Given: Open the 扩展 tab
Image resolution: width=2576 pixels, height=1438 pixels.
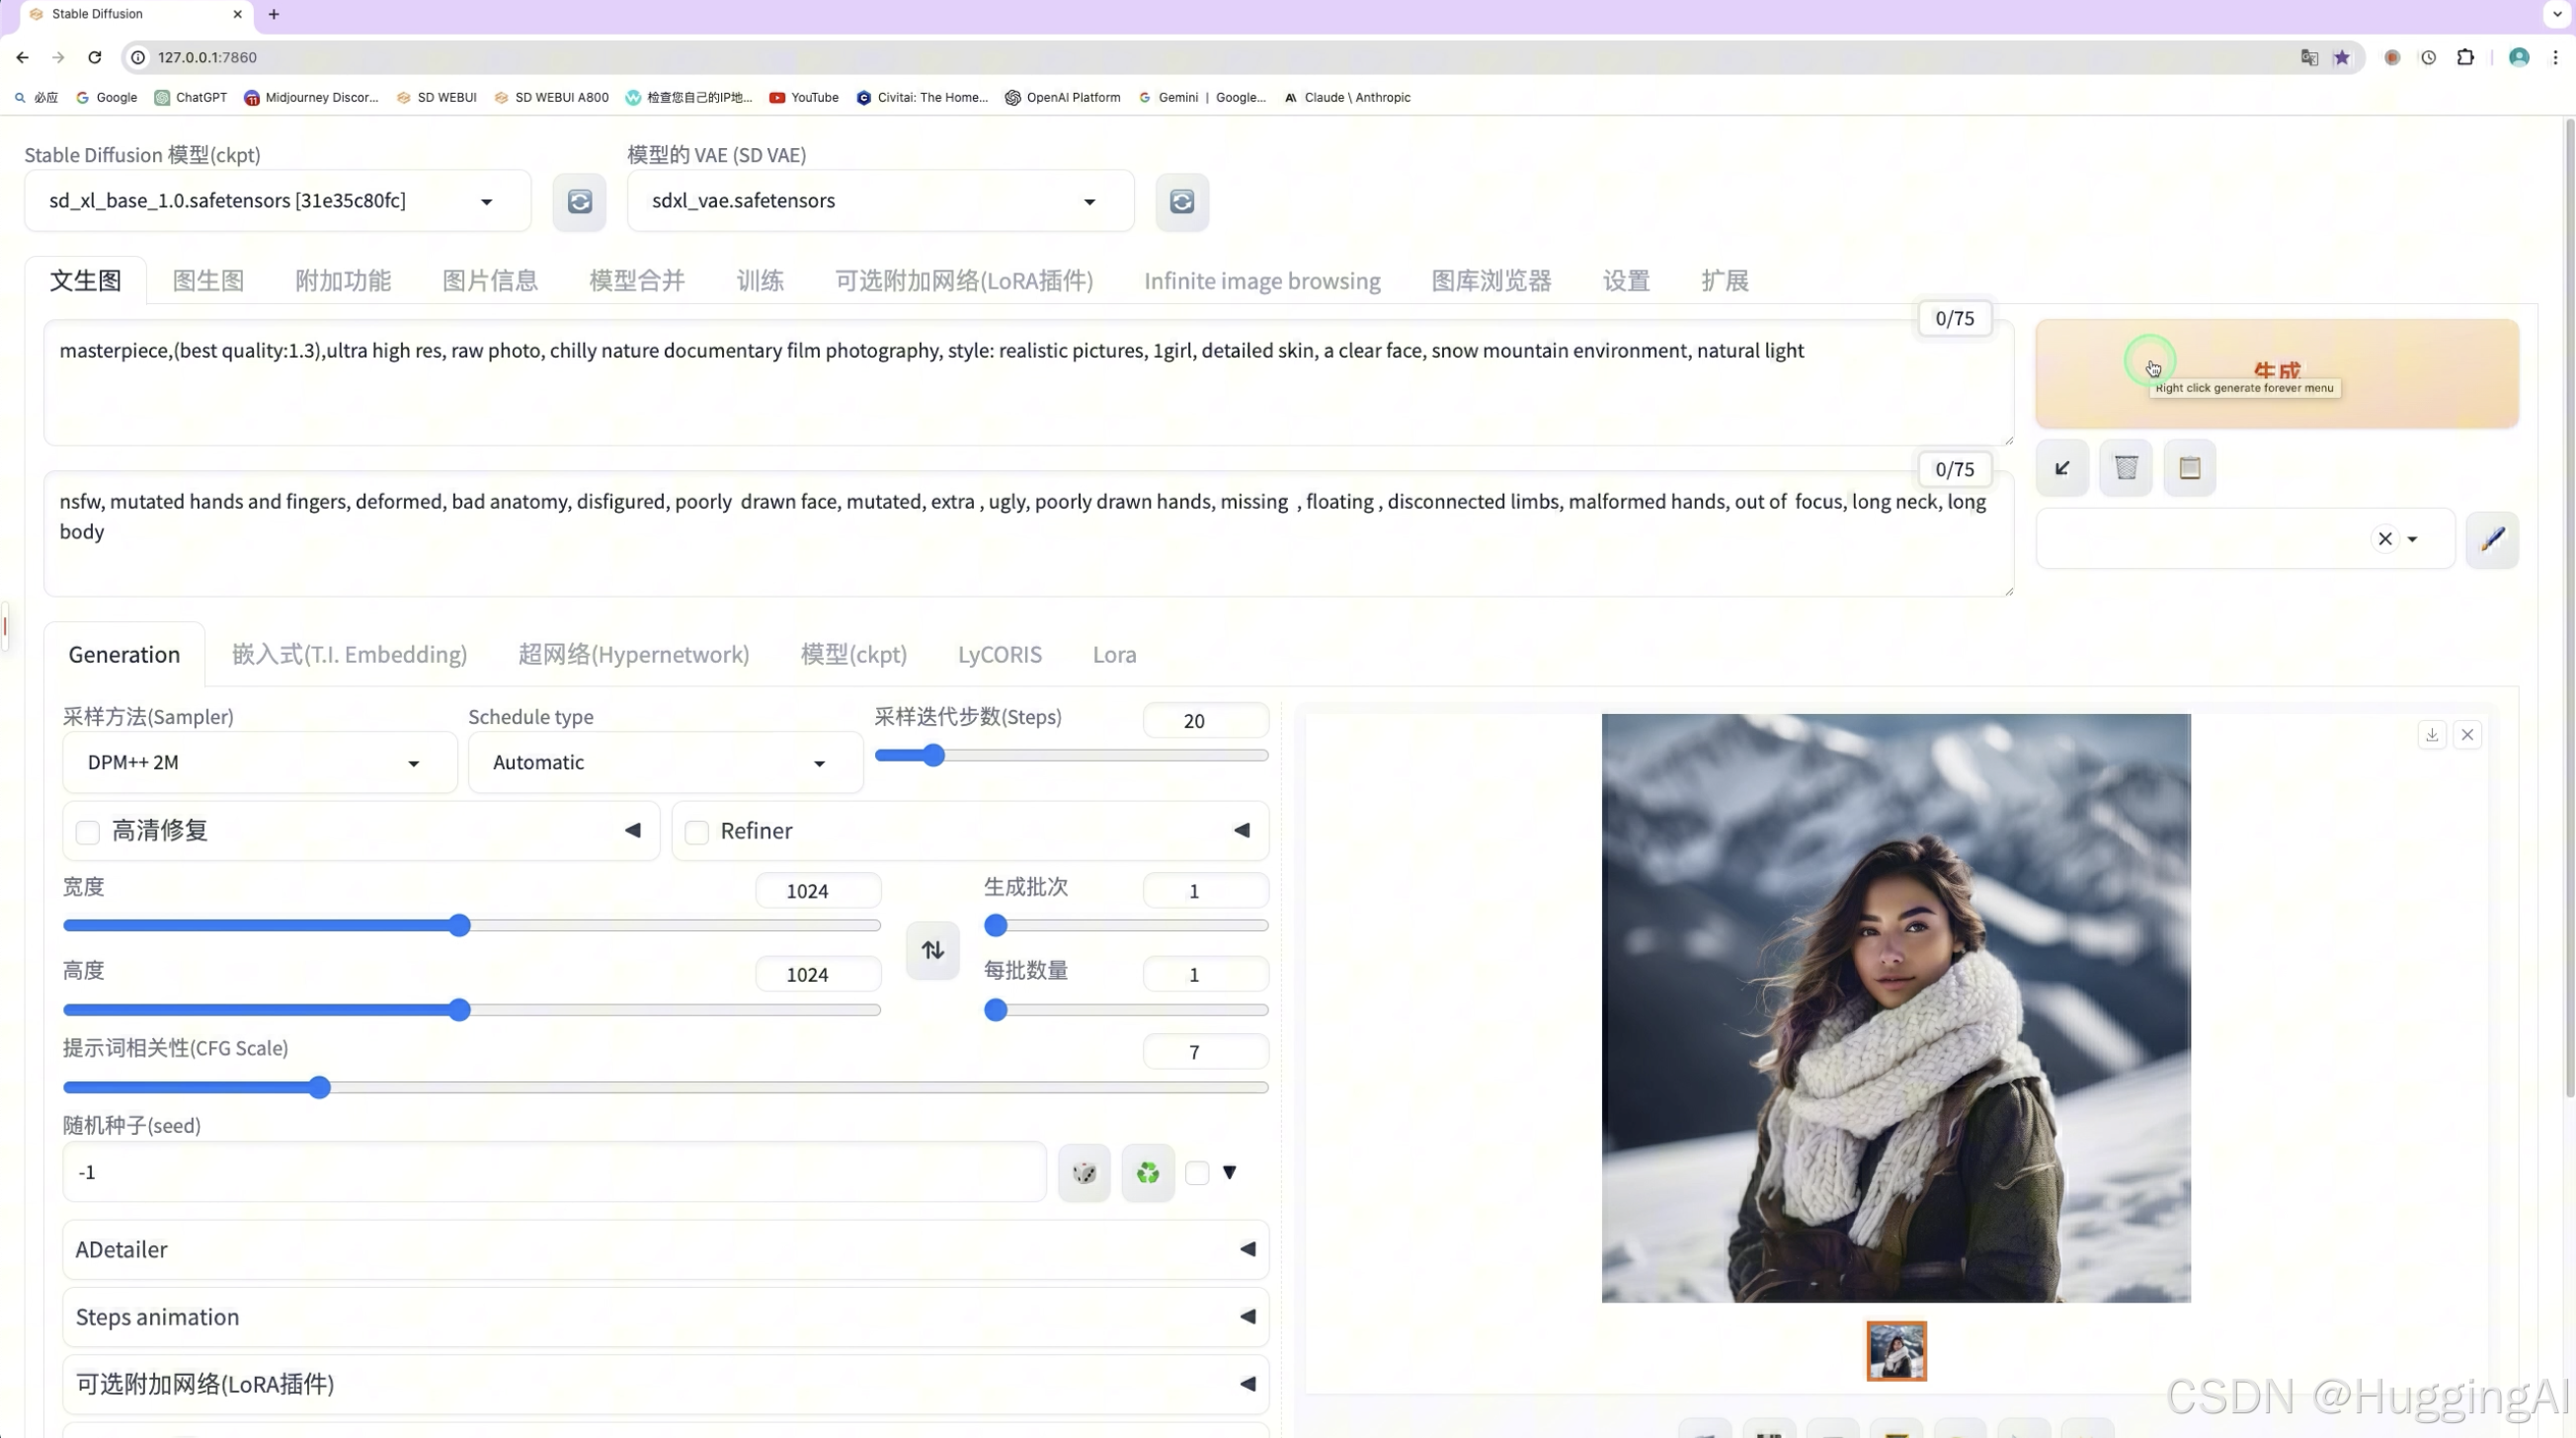Looking at the screenshot, I should (x=1725, y=281).
